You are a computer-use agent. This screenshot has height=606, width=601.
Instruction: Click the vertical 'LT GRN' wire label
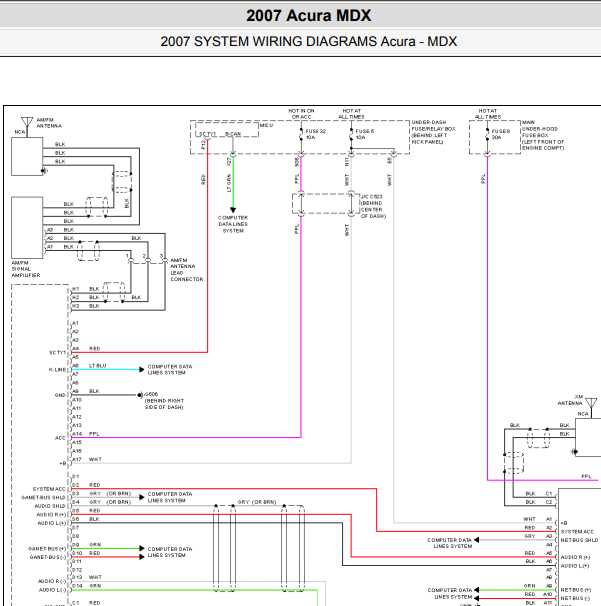[x=229, y=183]
